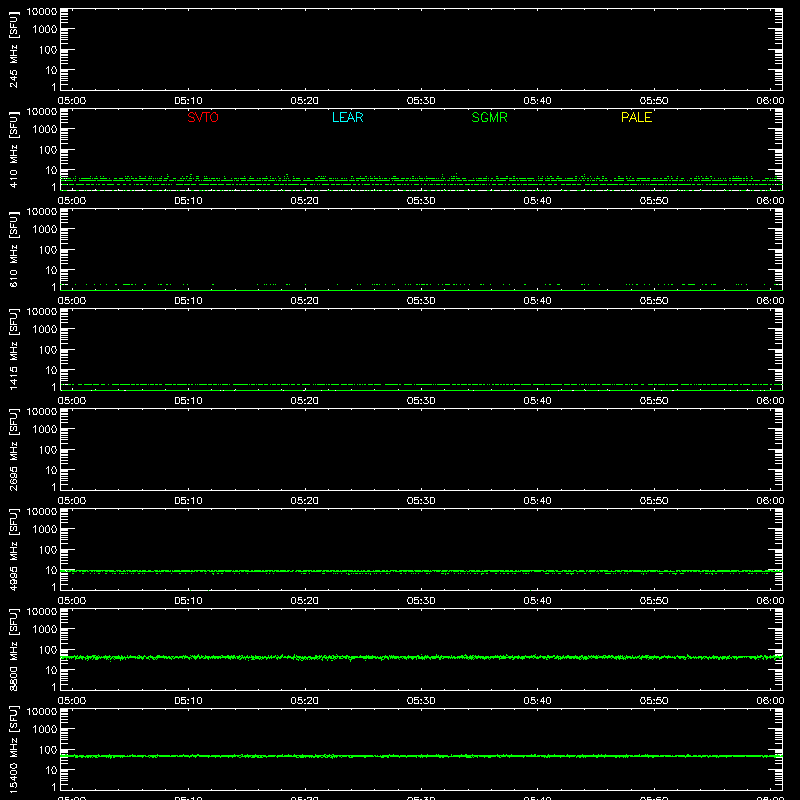This screenshot has width=800, height=800.
Task: Click 05:50 time label below 2695 MHz panel
Action: pos(654,501)
